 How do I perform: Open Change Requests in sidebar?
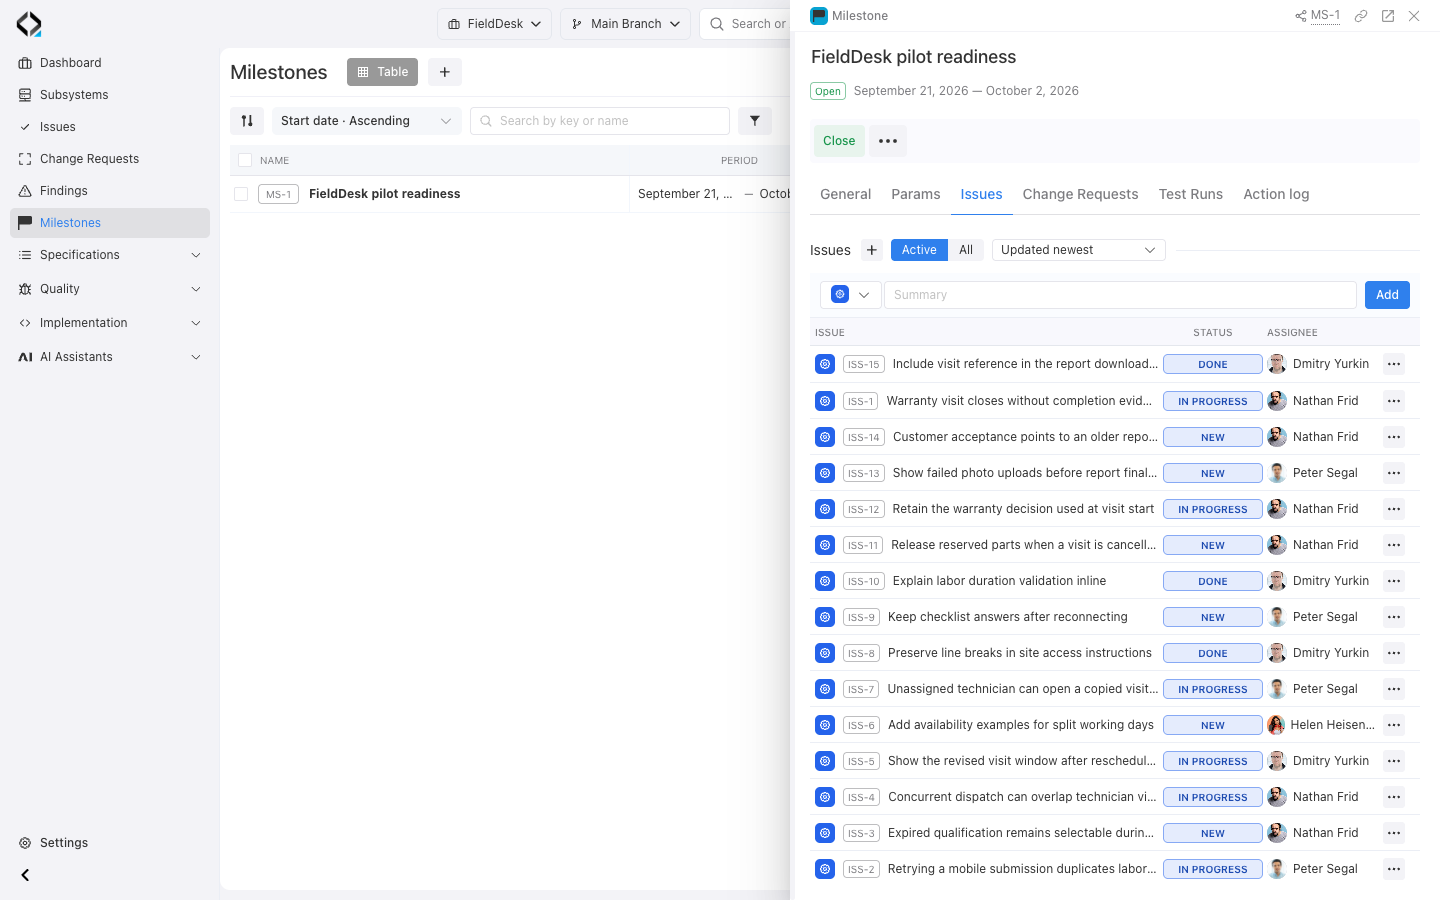coord(110,159)
